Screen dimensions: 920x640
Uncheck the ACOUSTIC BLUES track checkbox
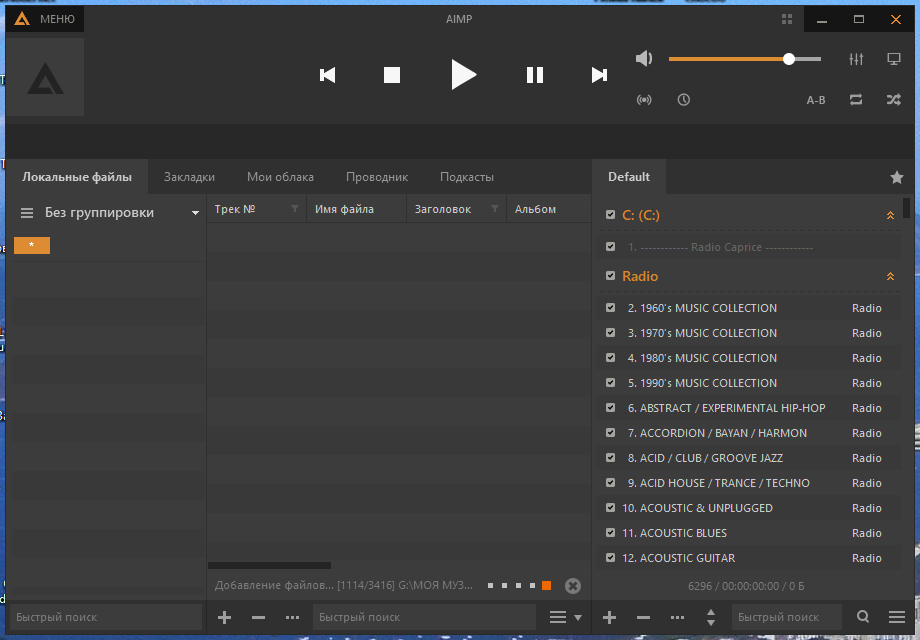pyautogui.click(x=611, y=533)
